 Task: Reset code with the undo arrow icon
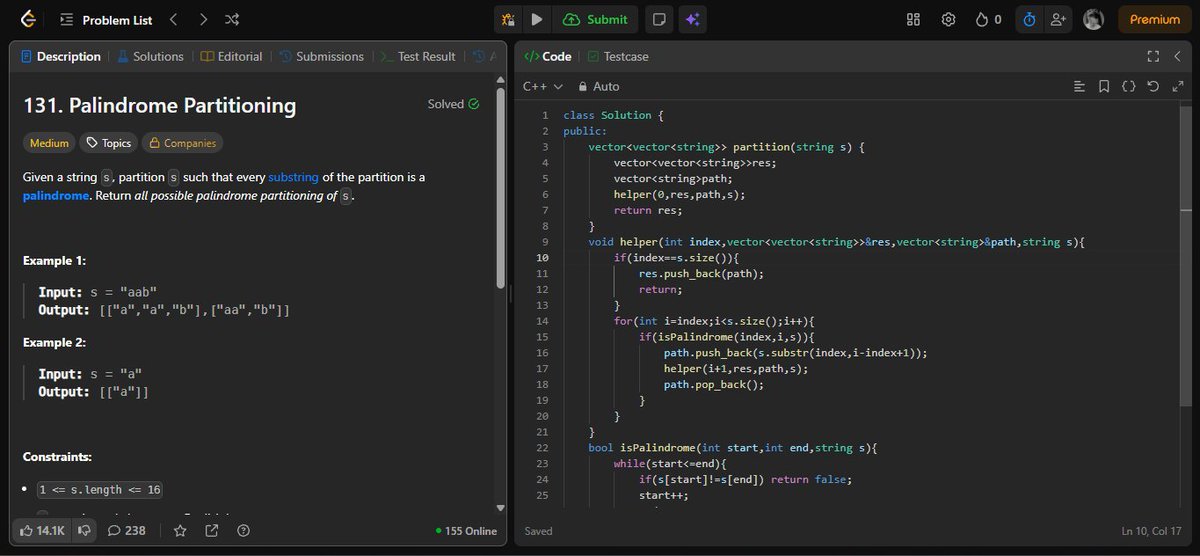(x=1153, y=87)
